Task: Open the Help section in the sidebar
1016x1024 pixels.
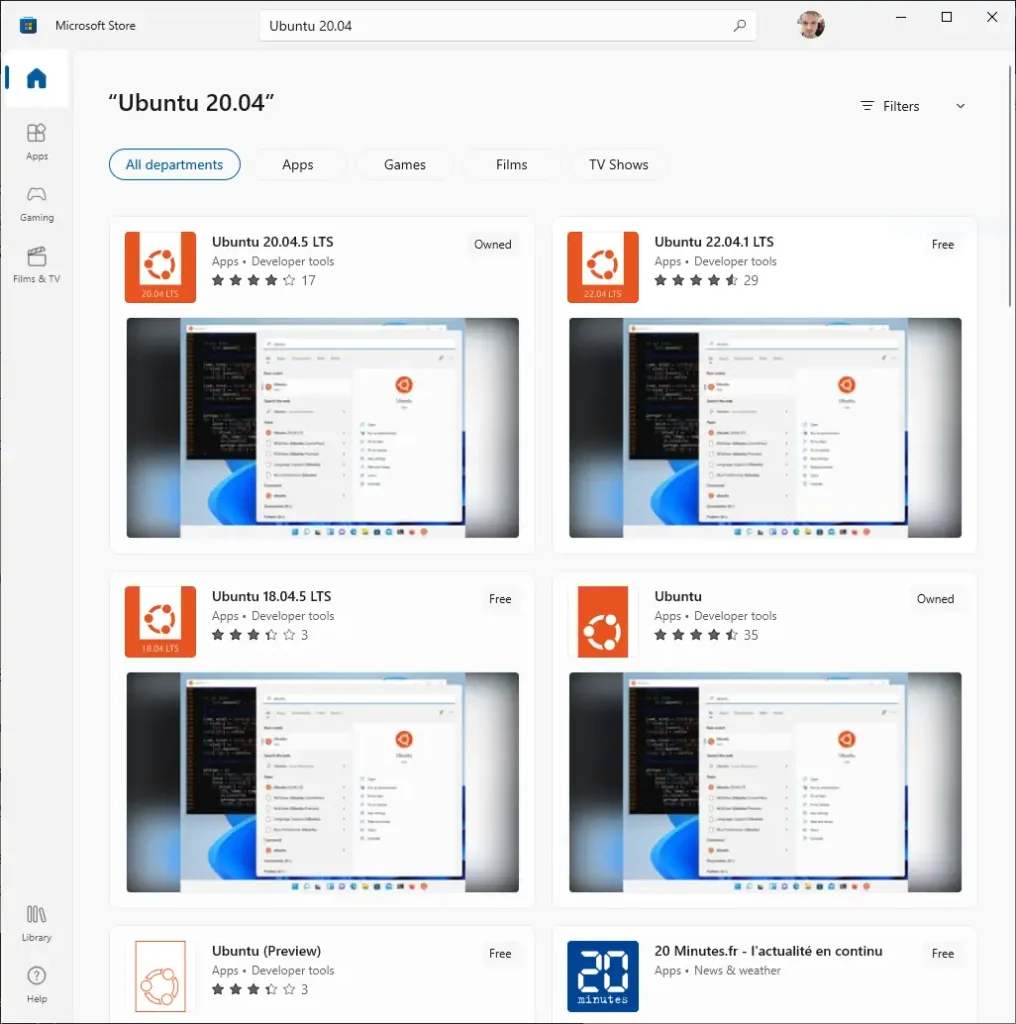Action: 37,985
